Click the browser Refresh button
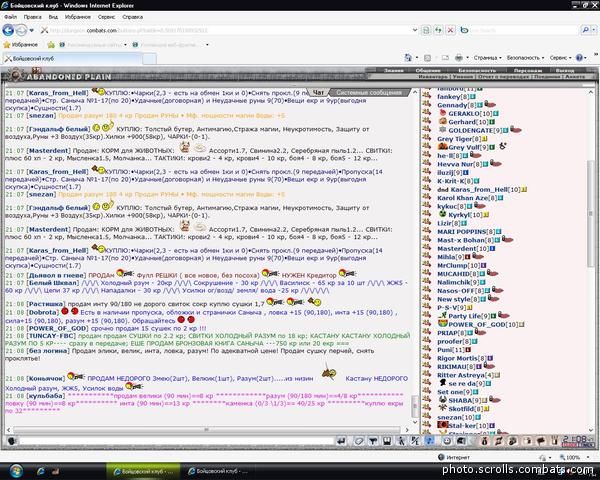Viewport: 600px width, 480px height. [438, 30]
